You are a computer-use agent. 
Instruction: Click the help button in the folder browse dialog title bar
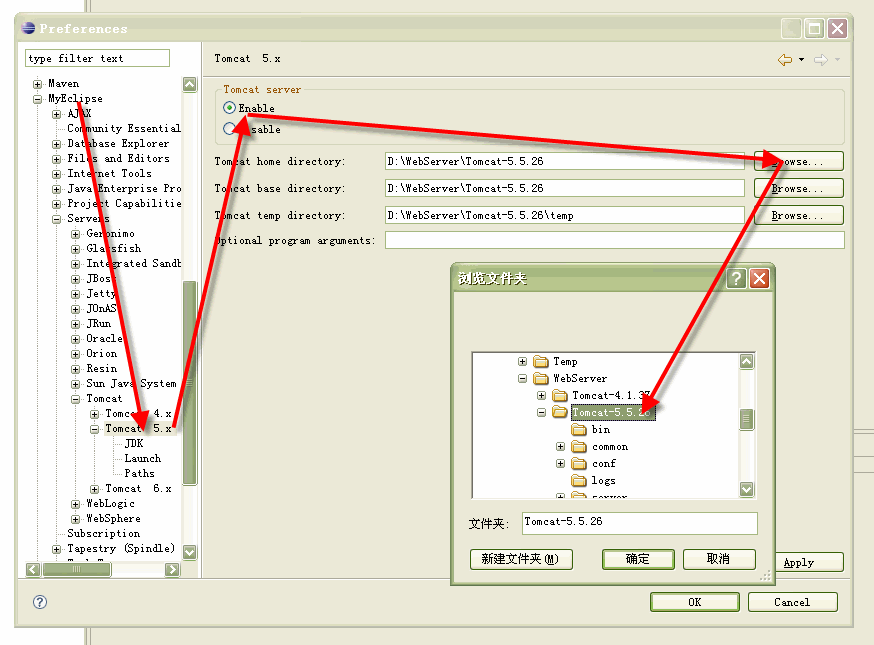[736, 278]
